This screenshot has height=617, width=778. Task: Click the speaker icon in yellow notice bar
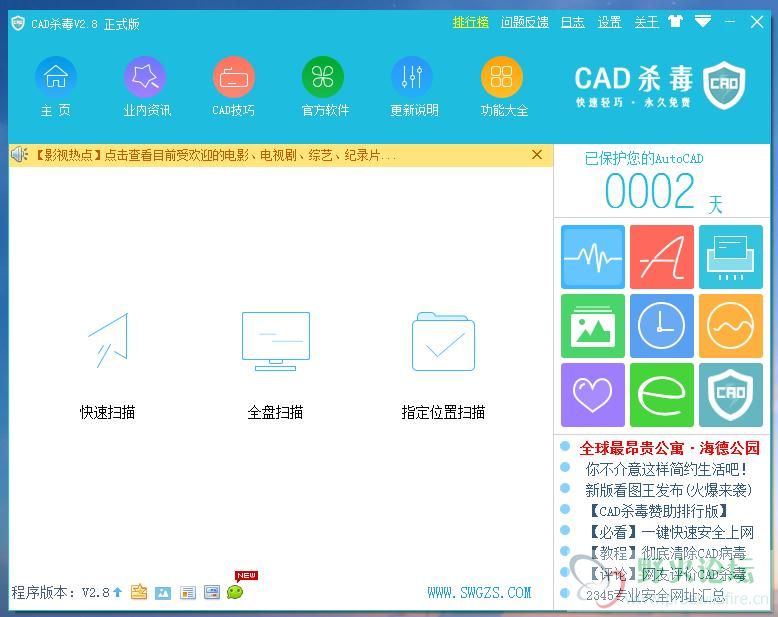coord(19,155)
